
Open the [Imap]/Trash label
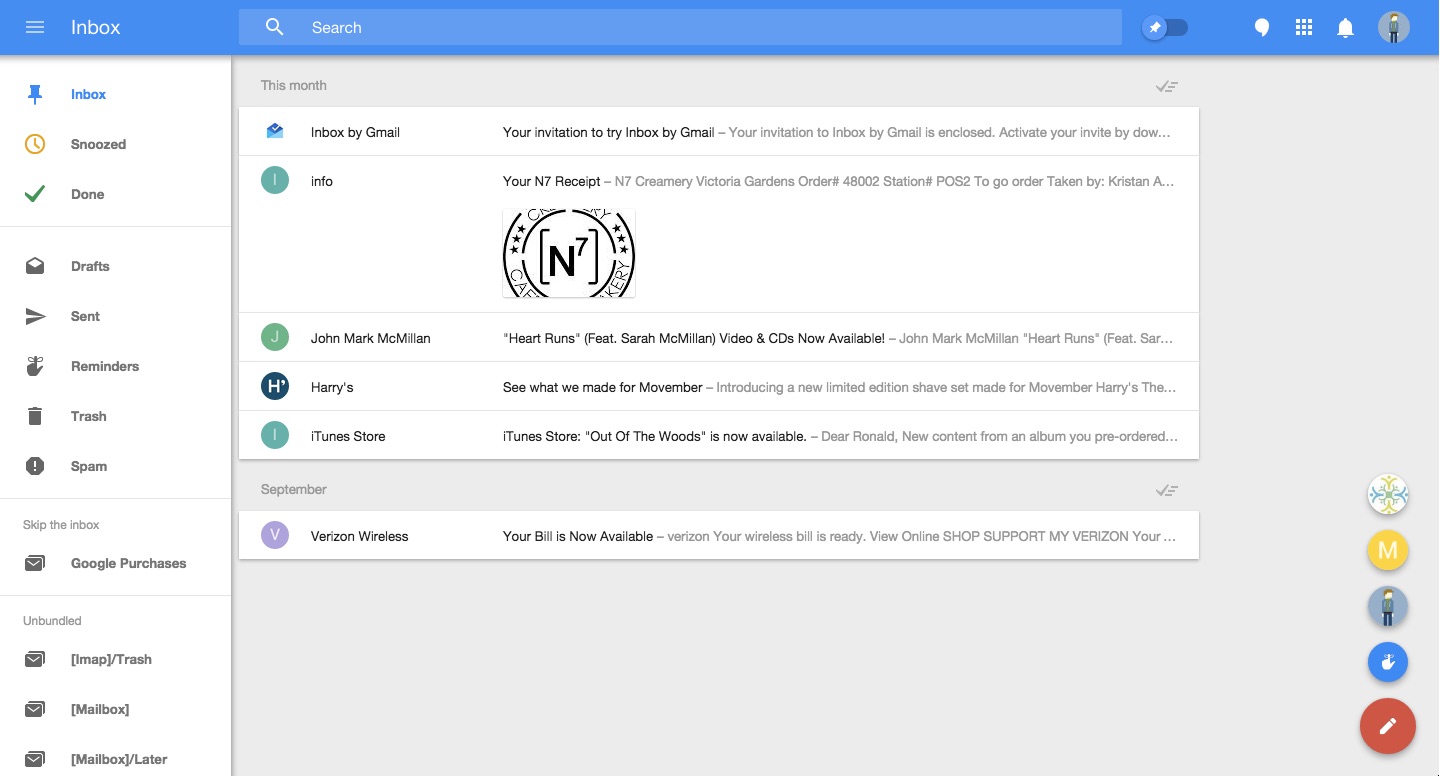(111, 659)
